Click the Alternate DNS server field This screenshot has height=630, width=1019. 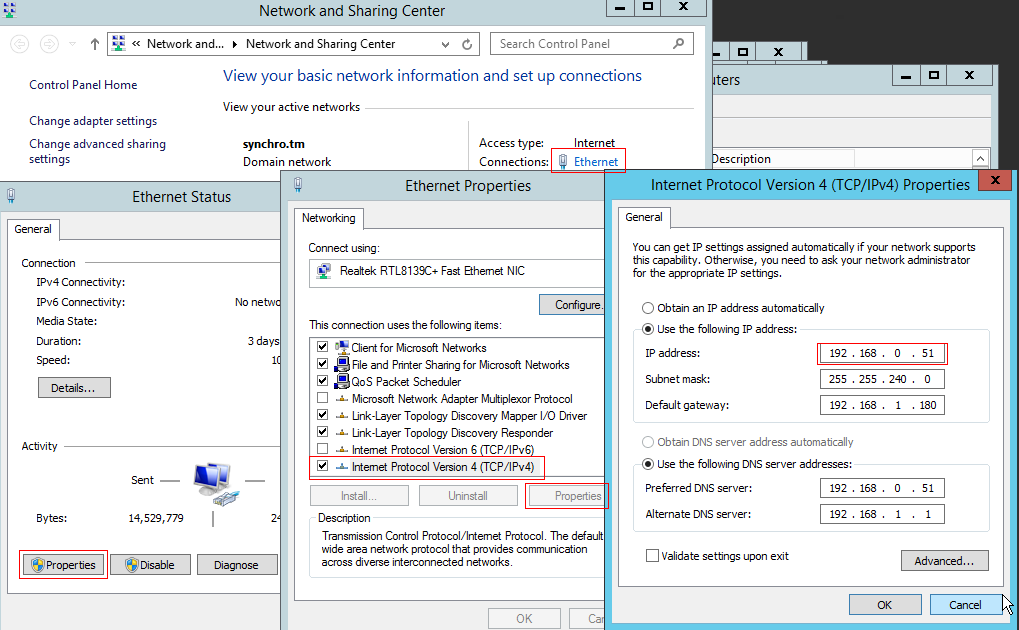[882, 514]
